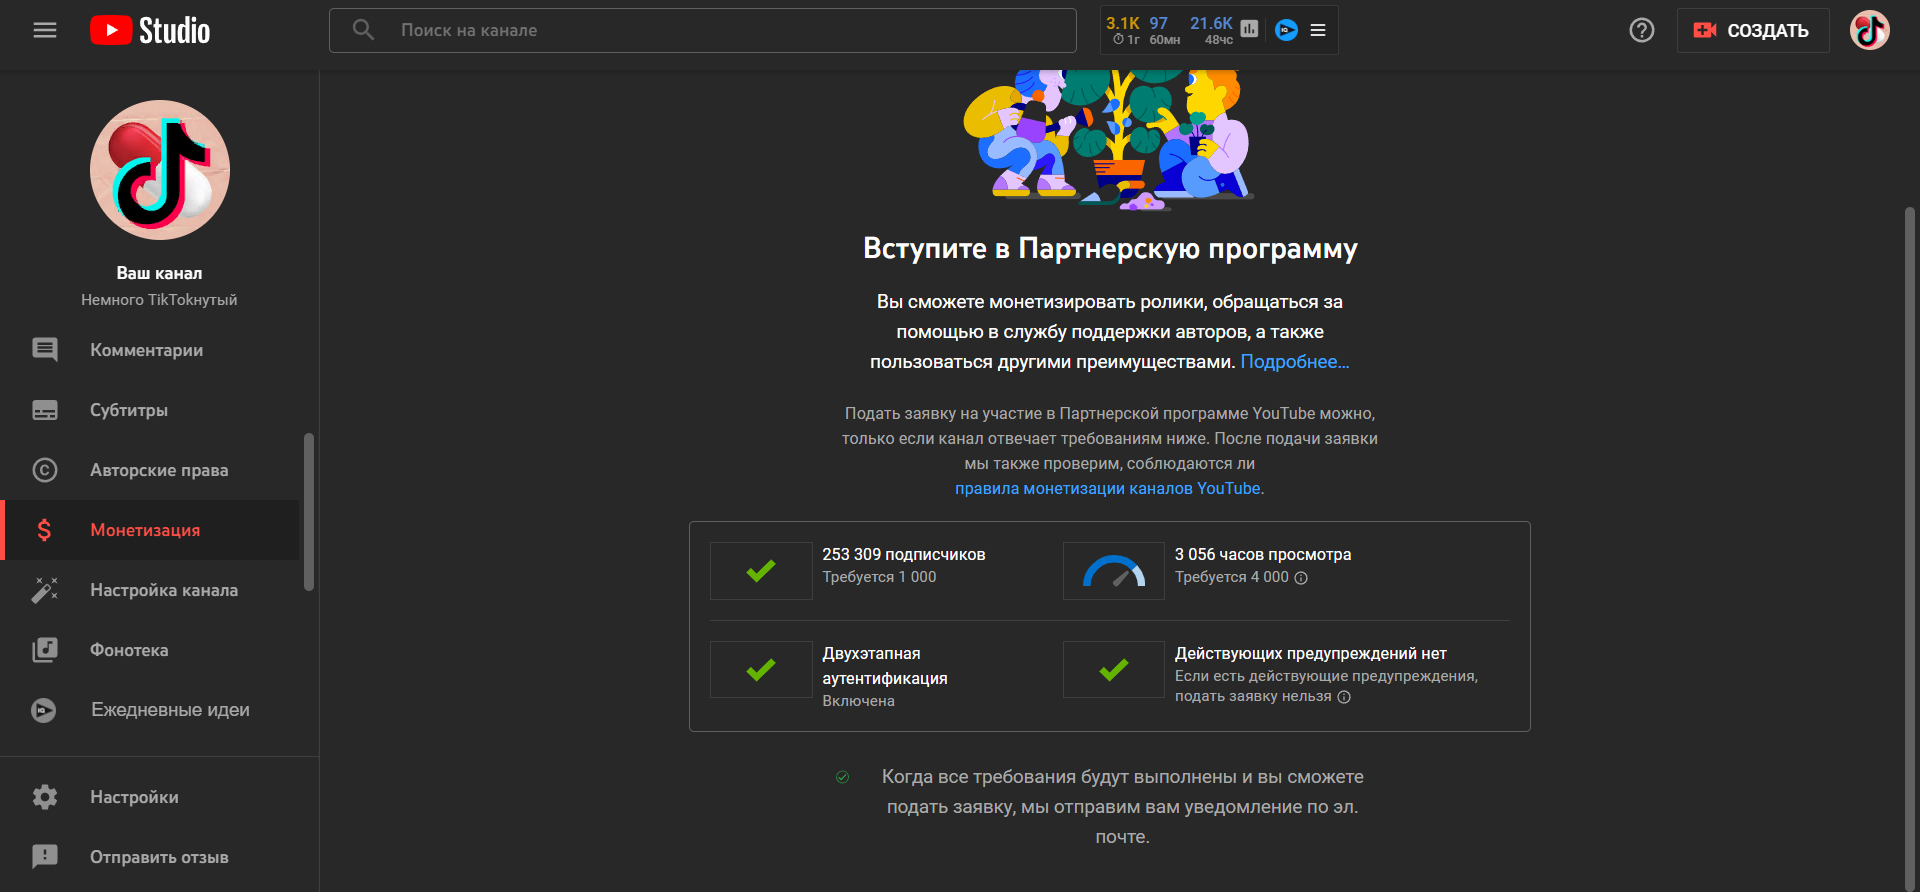This screenshot has height=892, width=1920.
Task: Click the Настройка канала magic wand icon
Action: pos(45,590)
